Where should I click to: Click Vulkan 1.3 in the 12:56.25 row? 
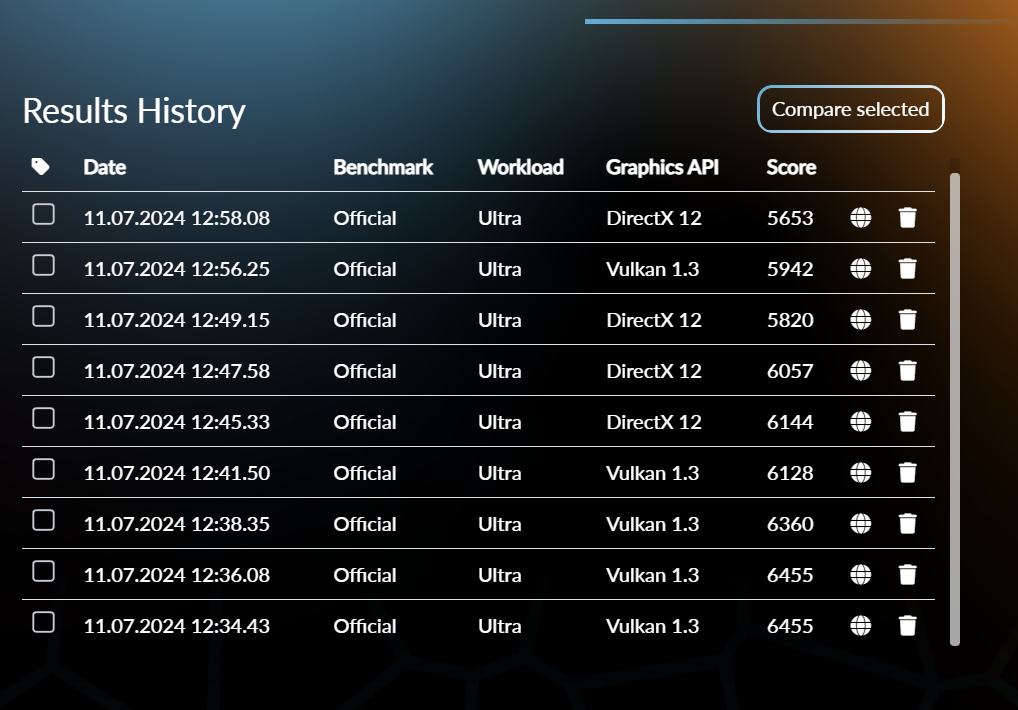(652, 269)
